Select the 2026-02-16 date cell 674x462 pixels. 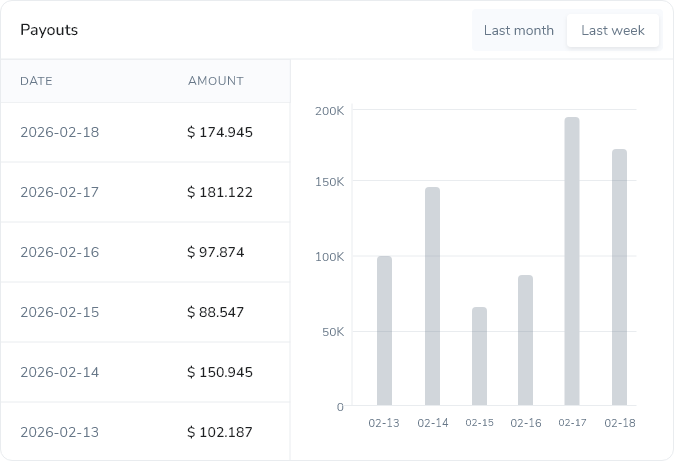[x=60, y=252]
